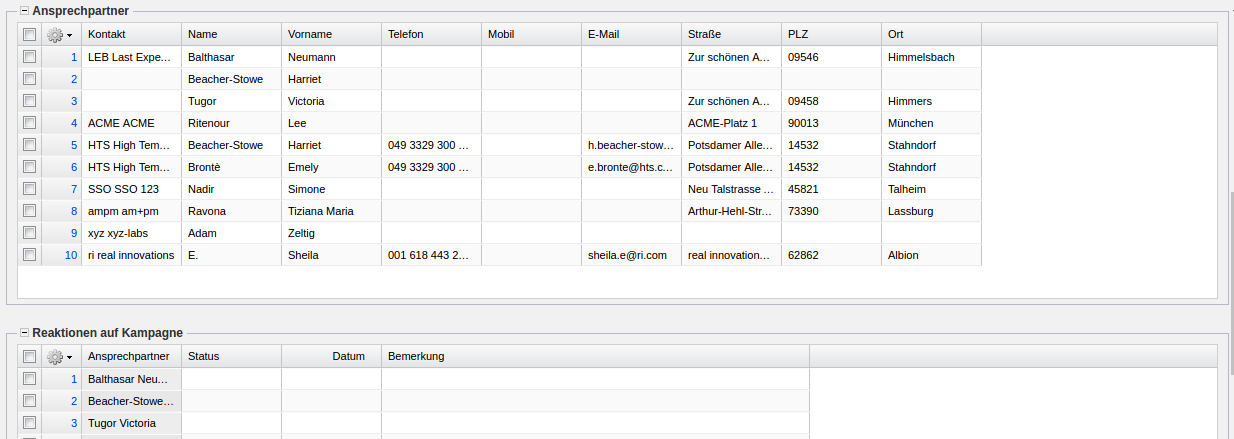Open row number 5 link
Viewport: 1234px width, 439px height.
point(73,145)
